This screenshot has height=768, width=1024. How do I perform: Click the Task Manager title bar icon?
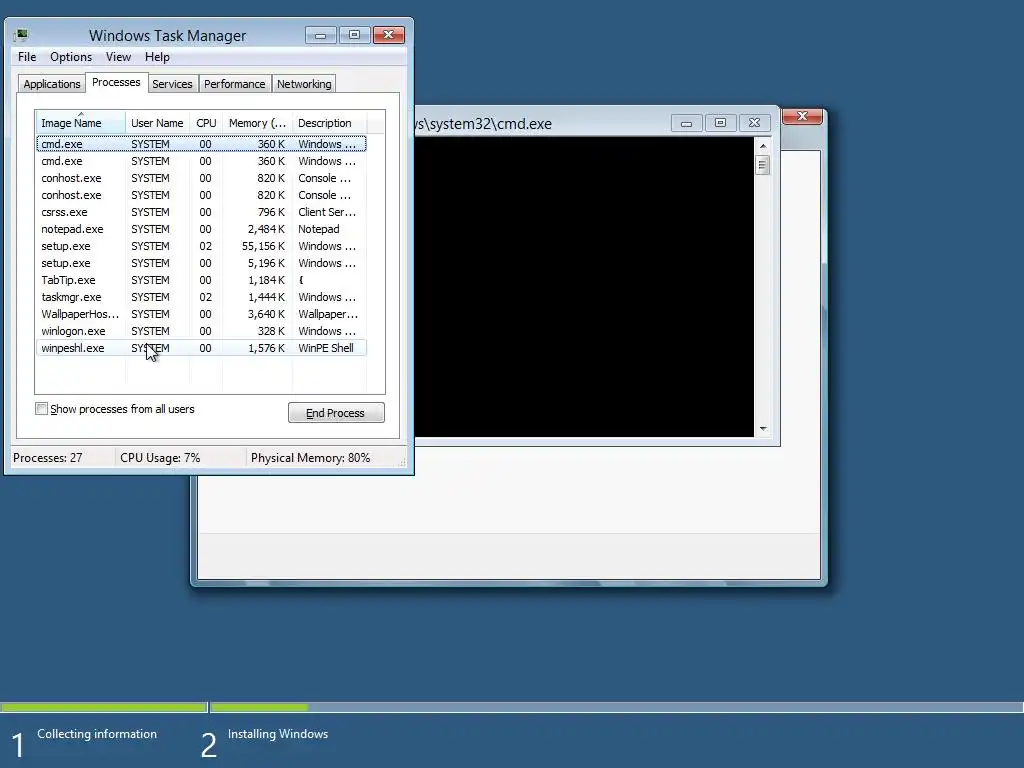(22, 35)
